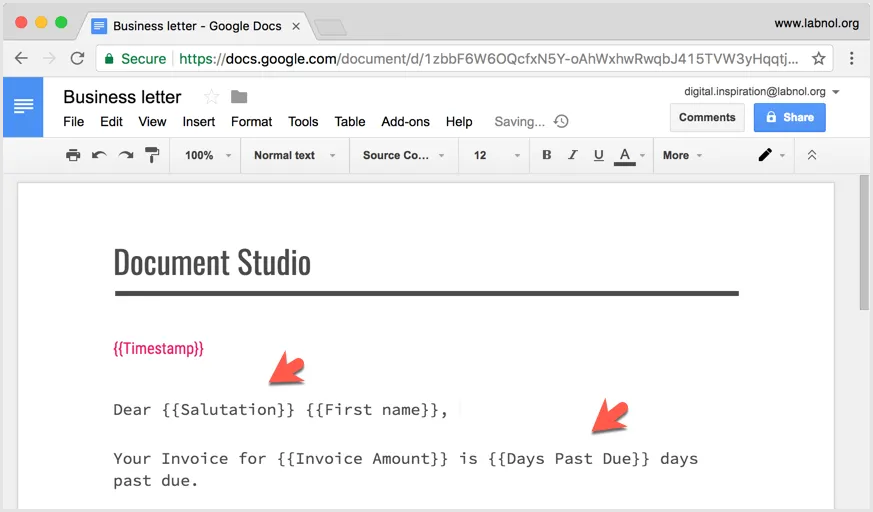
Task: Open the Edit menu
Action: (111, 121)
